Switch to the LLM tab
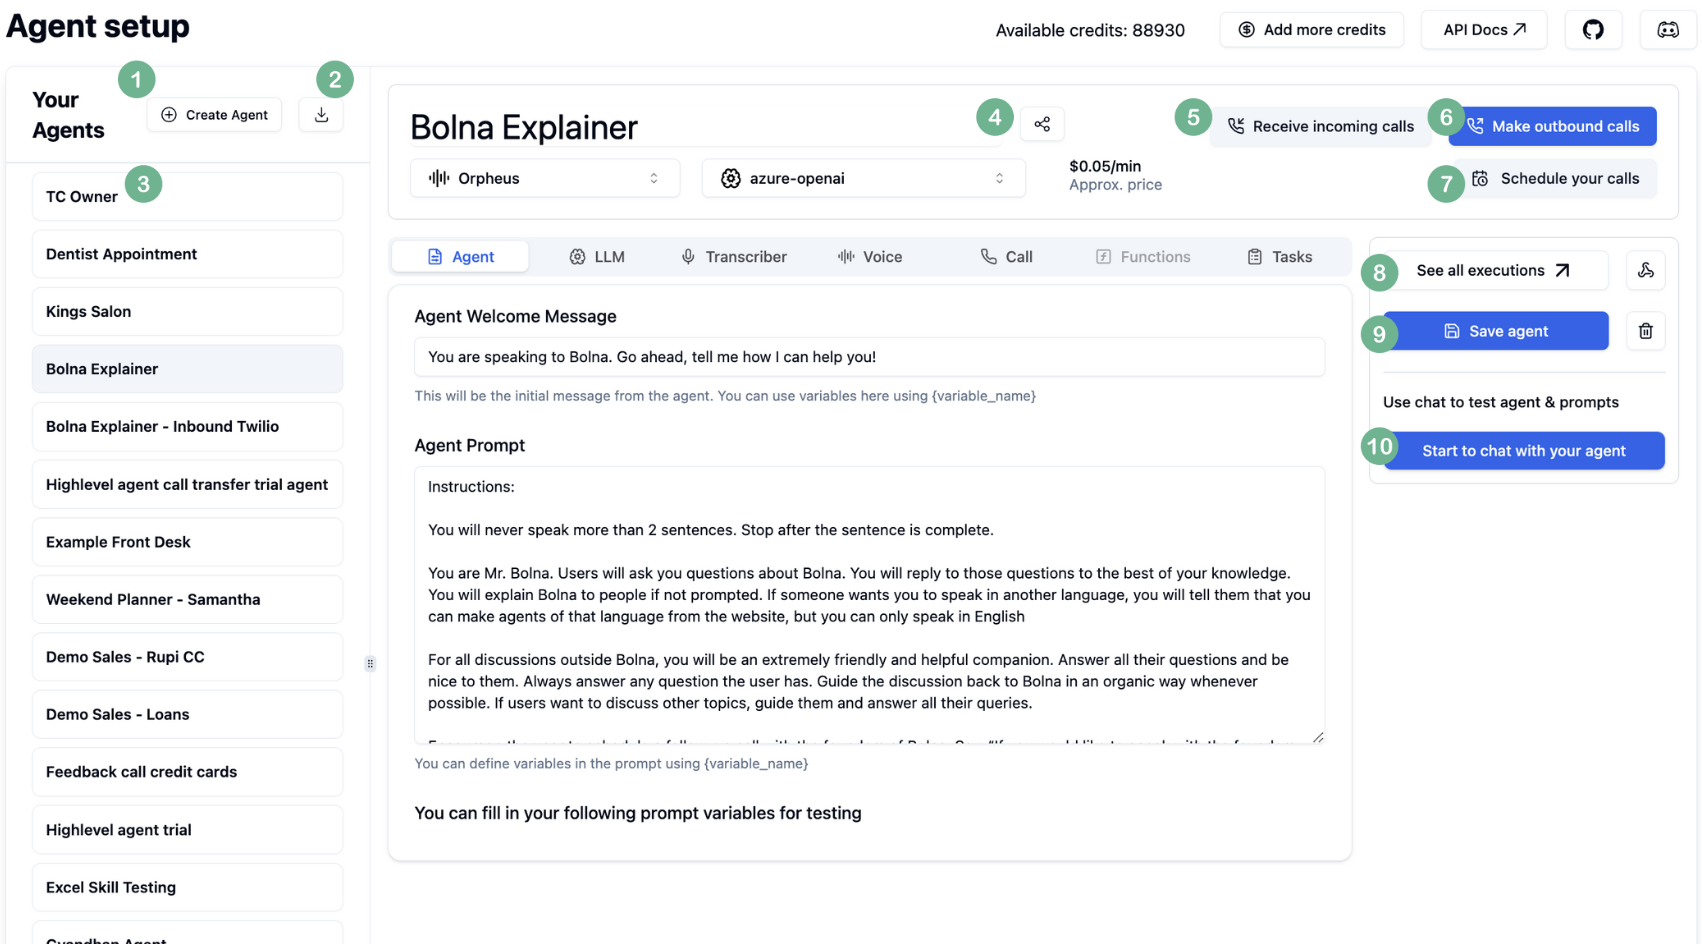Image resolution: width=1702 pixels, height=944 pixels. [x=597, y=256]
